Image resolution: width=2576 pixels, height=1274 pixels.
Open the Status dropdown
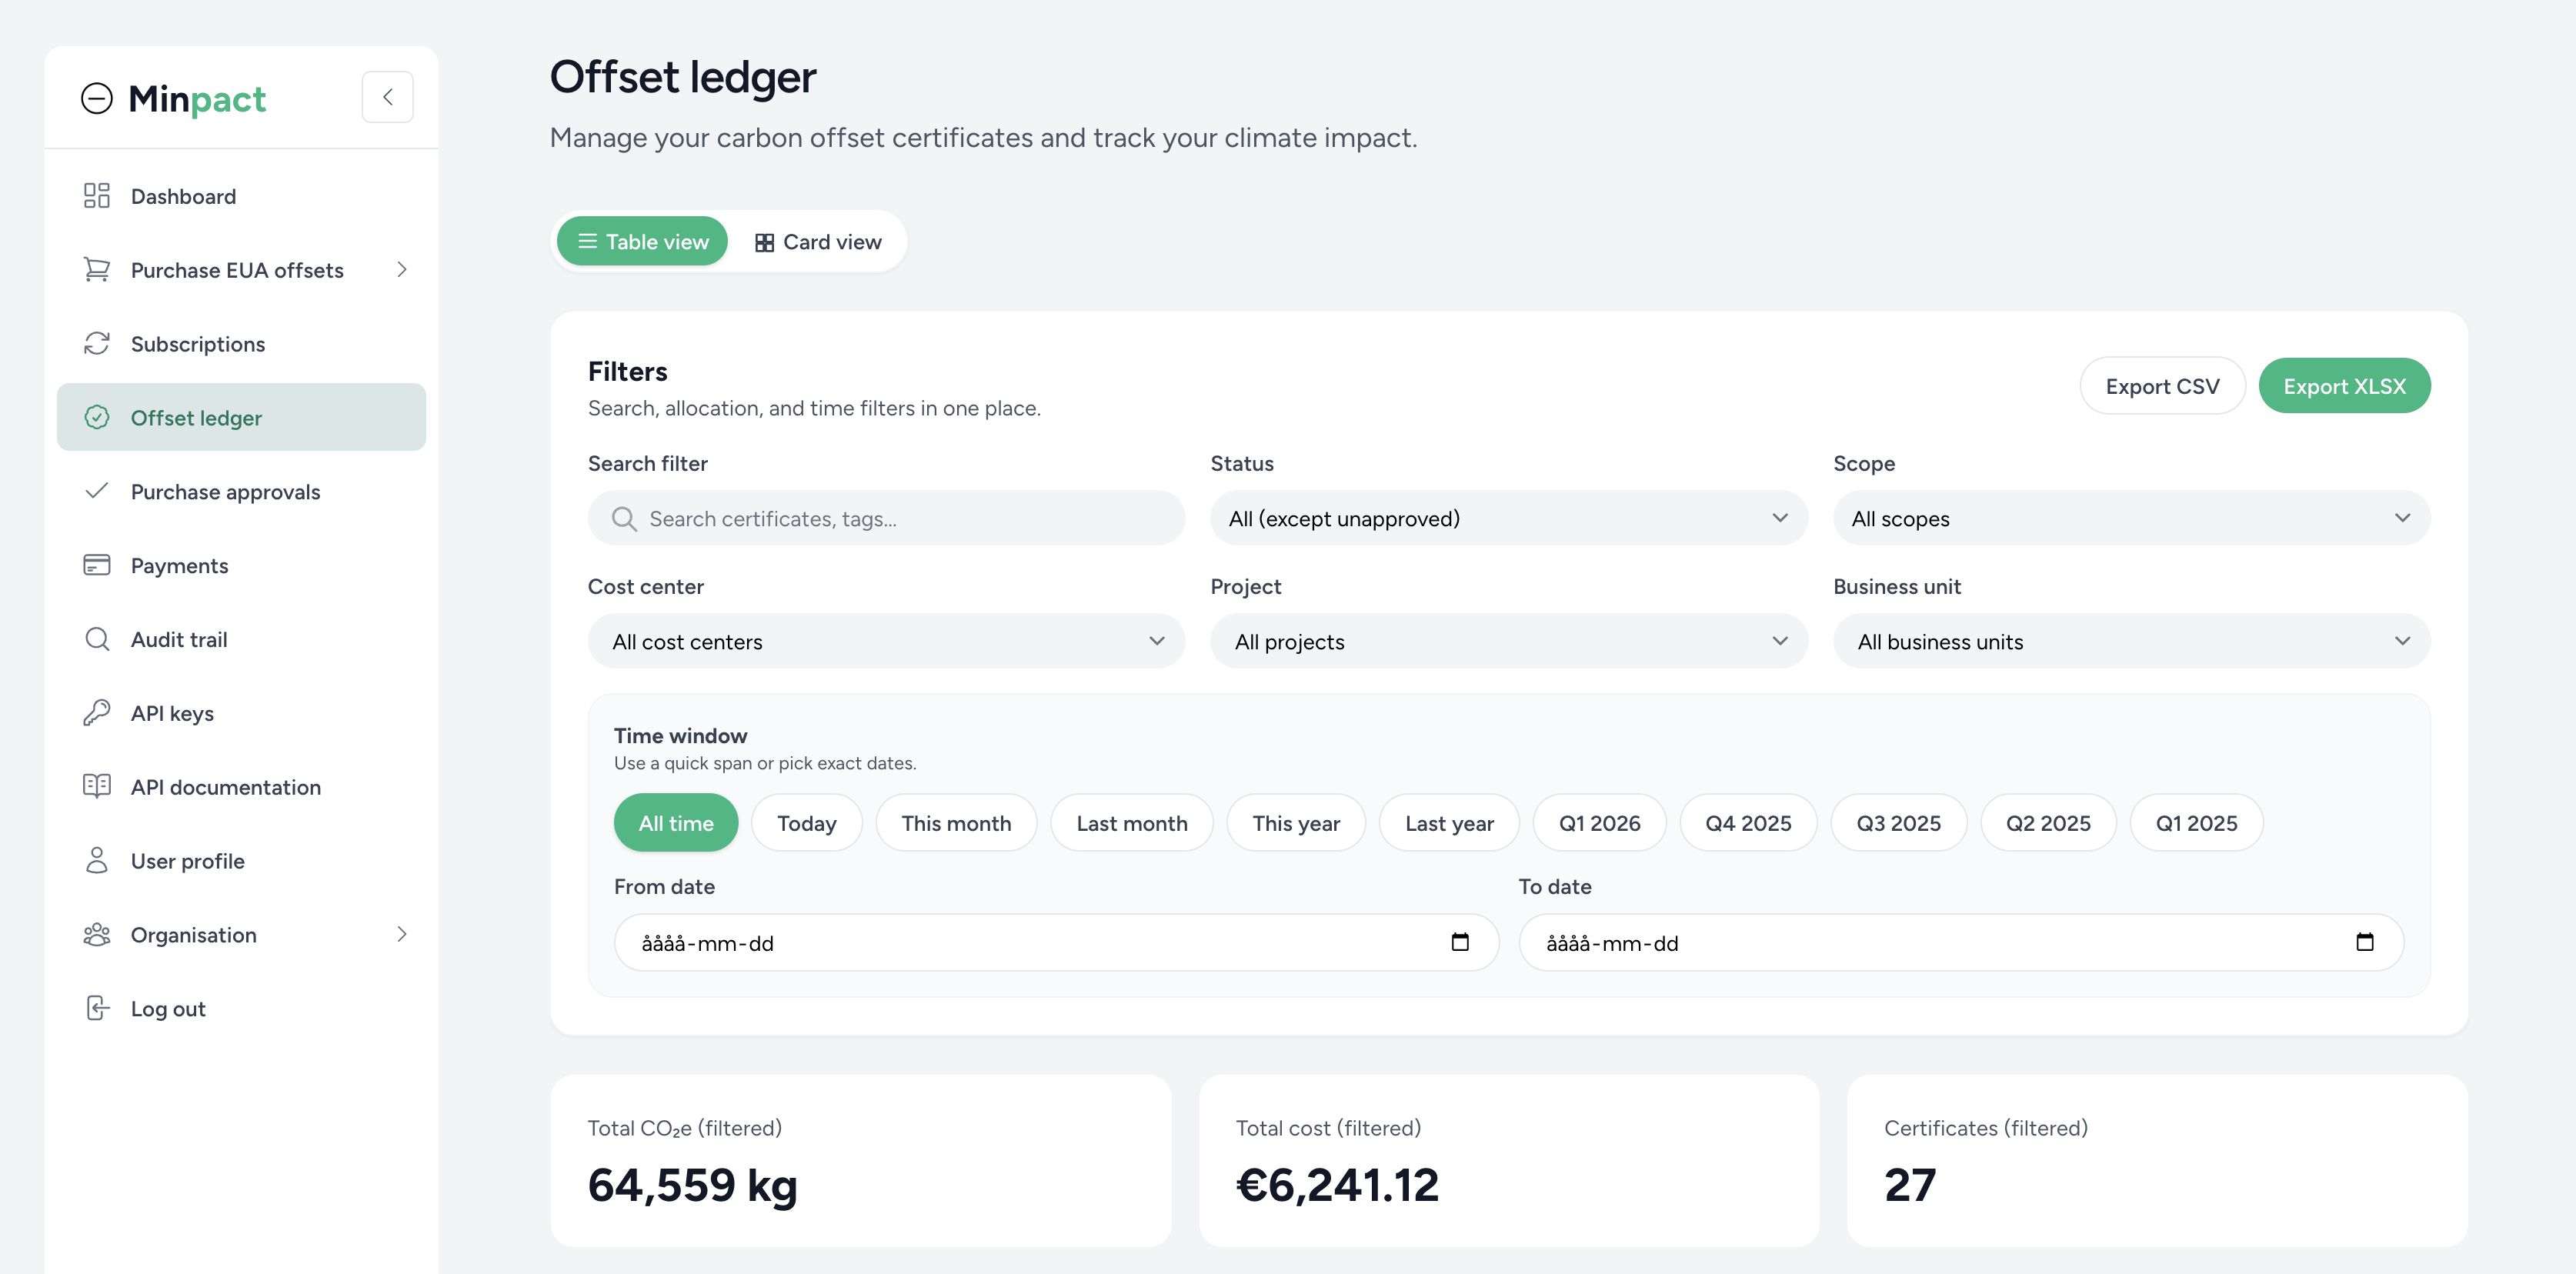(1507, 518)
